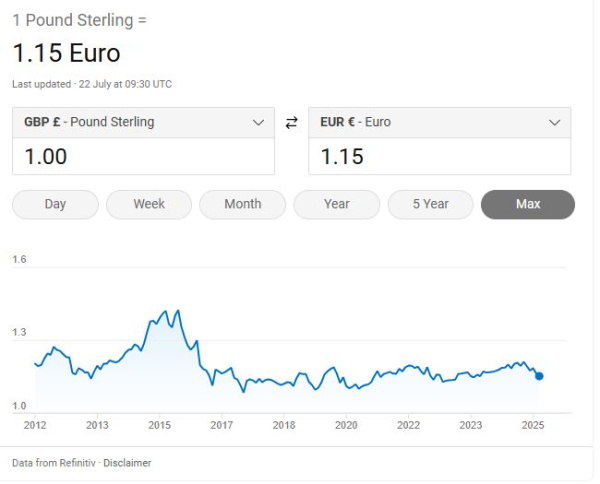600x484 pixels.
Task: Show the Month chart range
Action: 243,204
